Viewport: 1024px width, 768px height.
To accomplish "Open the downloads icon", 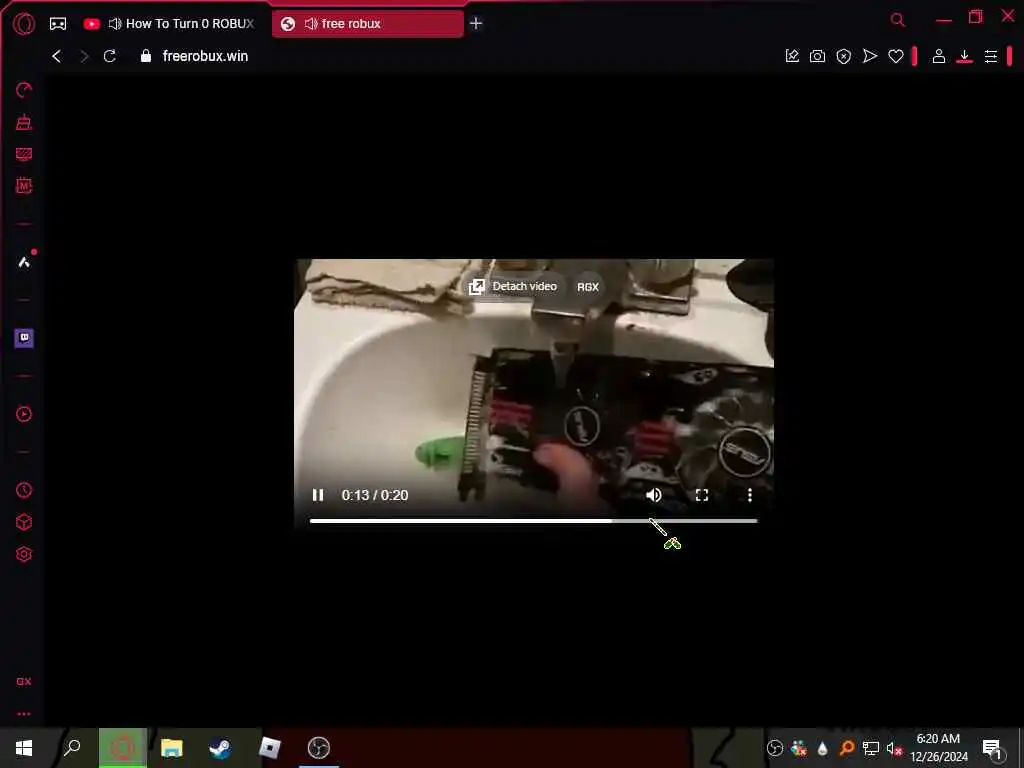I will point(965,57).
